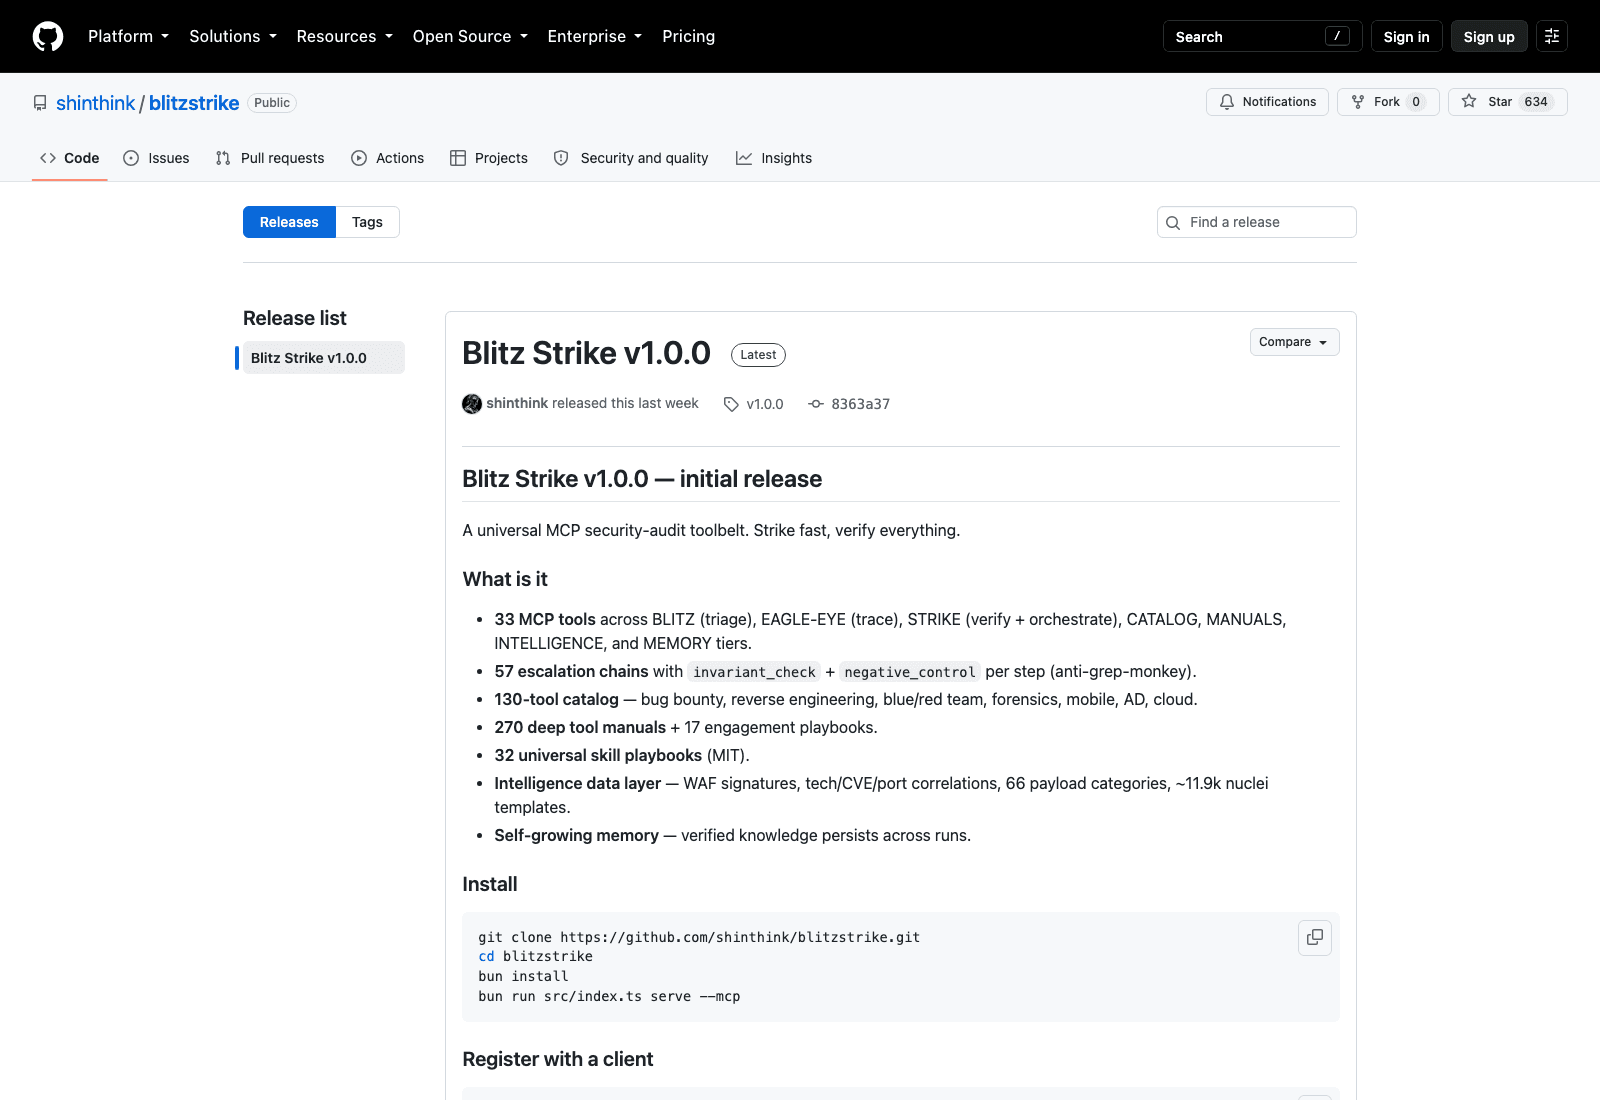Click 'Release list' sidebar heading
Image resolution: width=1600 pixels, height=1100 pixels.
295,318
